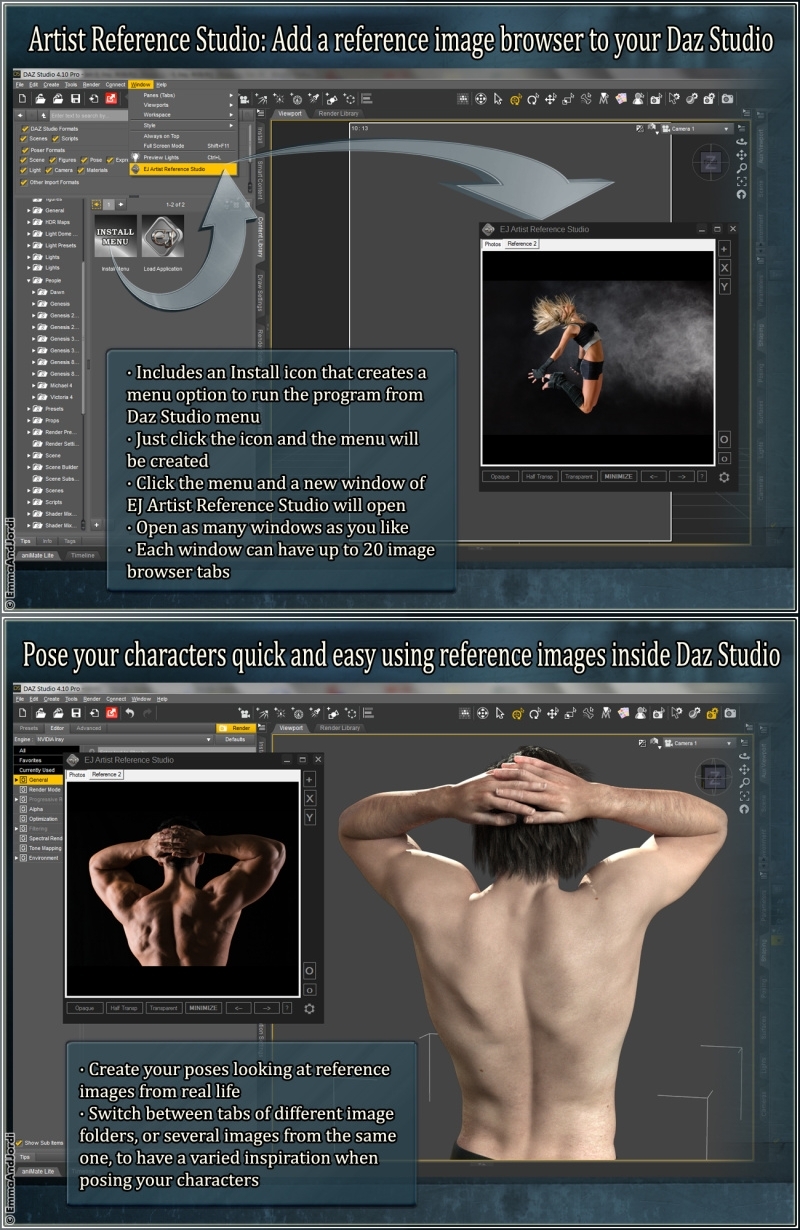Click New Scene icon beside the open Window menu
The height and width of the screenshot is (1230, 800).
pos(23,98)
